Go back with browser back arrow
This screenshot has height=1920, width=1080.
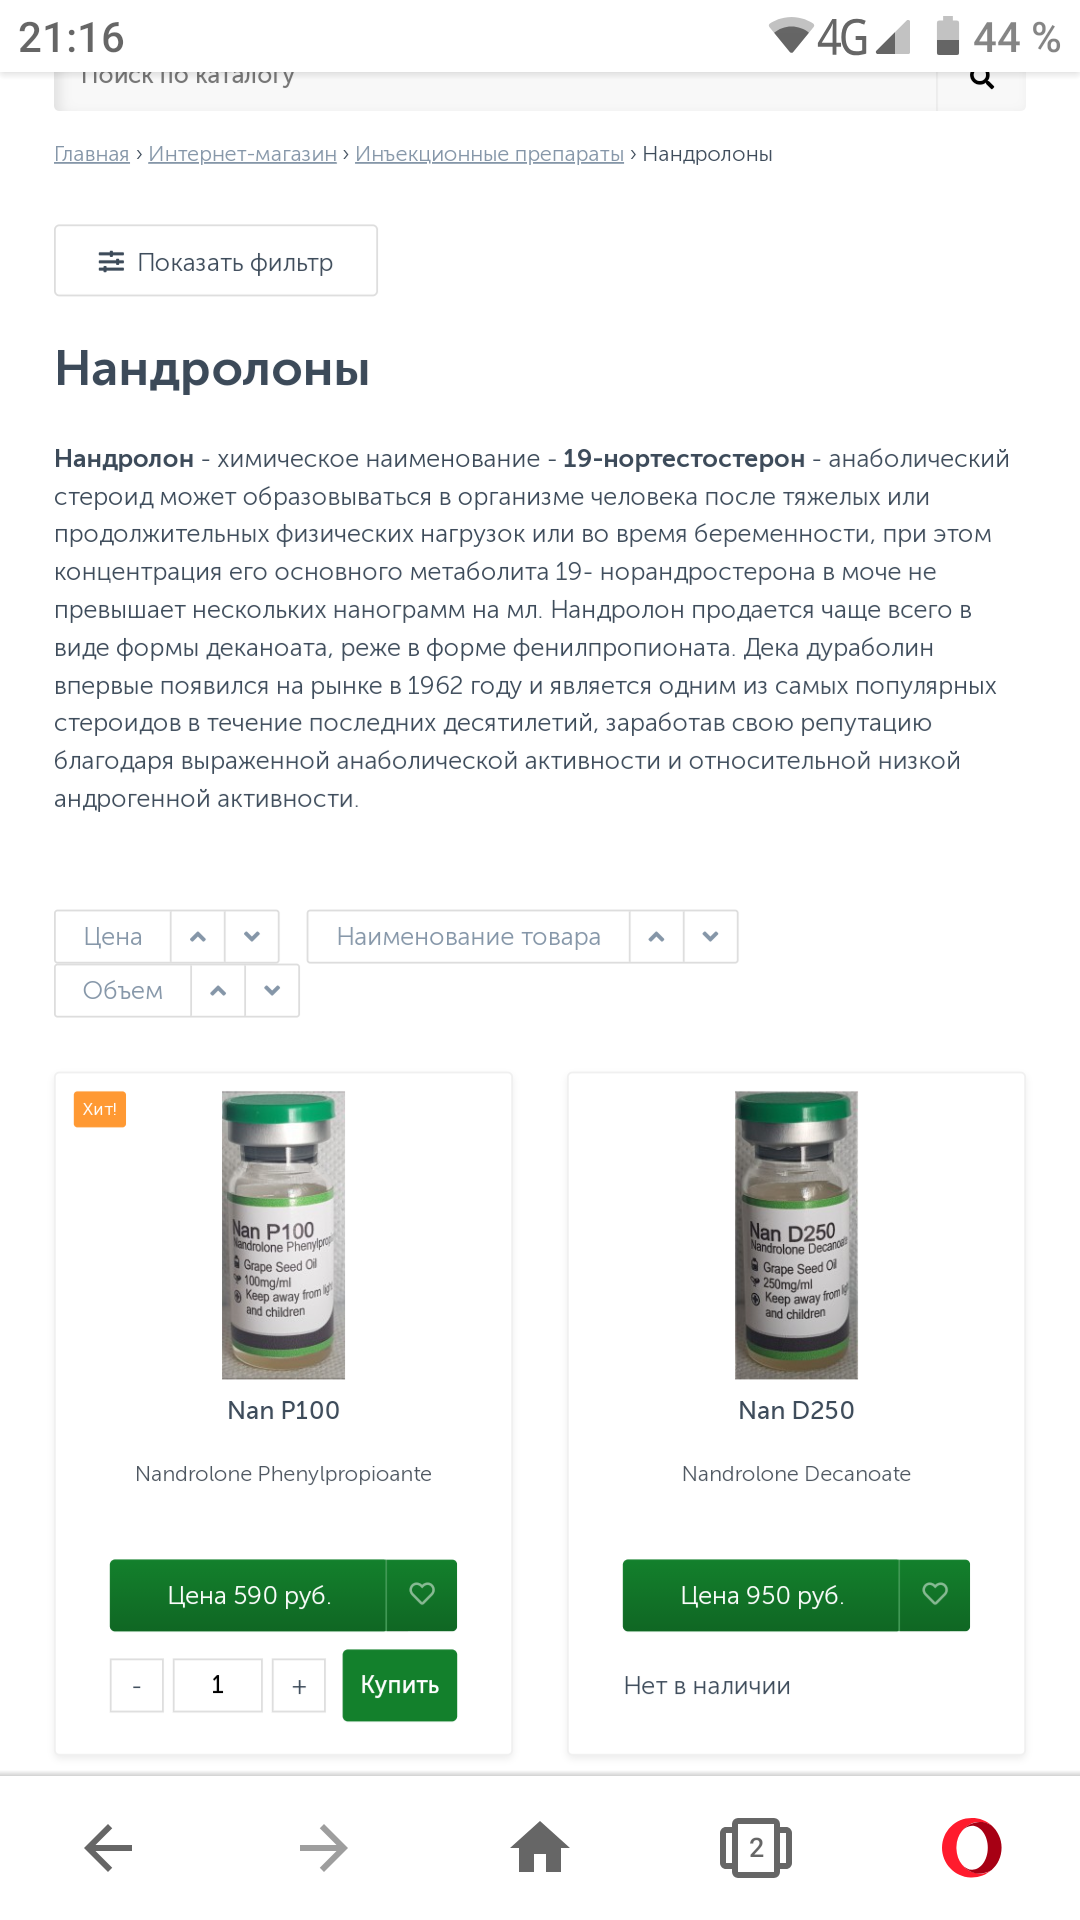(x=108, y=1847)
